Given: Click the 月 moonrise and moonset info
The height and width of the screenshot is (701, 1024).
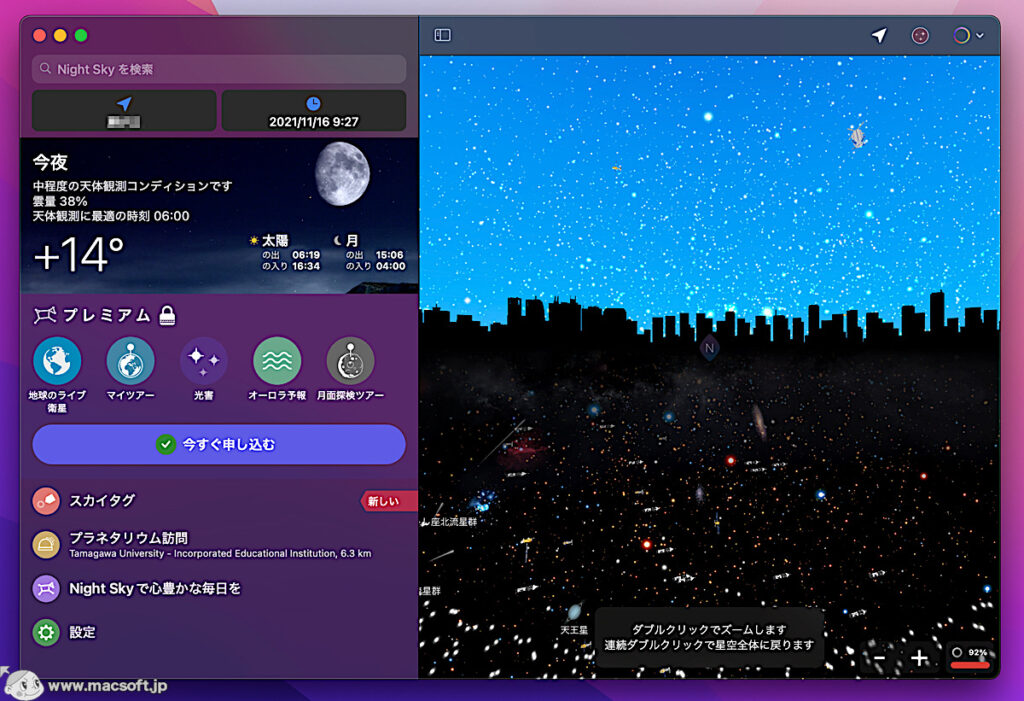Looking at the screenshot, I should (369, 253).
